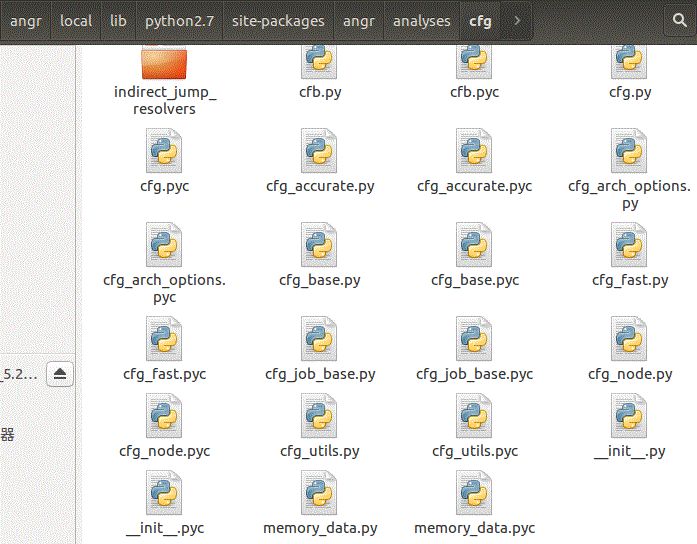Select the sidebar volume labeled 5.2...
This screenshot has height=544, width=697.
tap(20, 374)
